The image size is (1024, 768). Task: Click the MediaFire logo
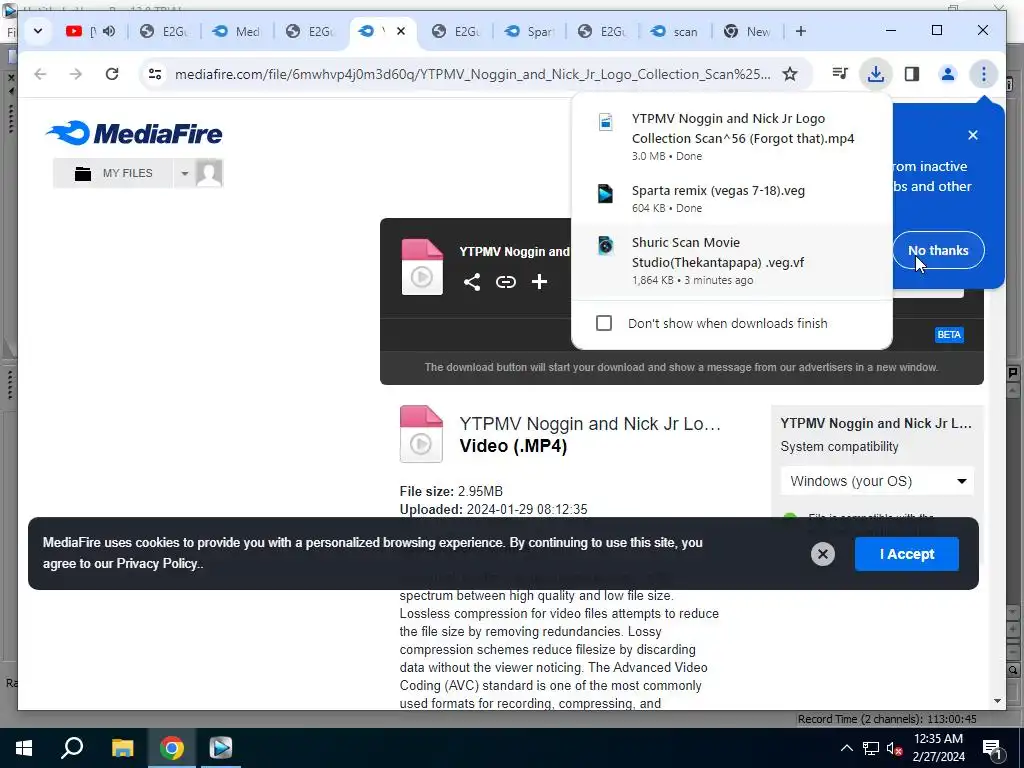pyautogui.click(x=135, y=133)
